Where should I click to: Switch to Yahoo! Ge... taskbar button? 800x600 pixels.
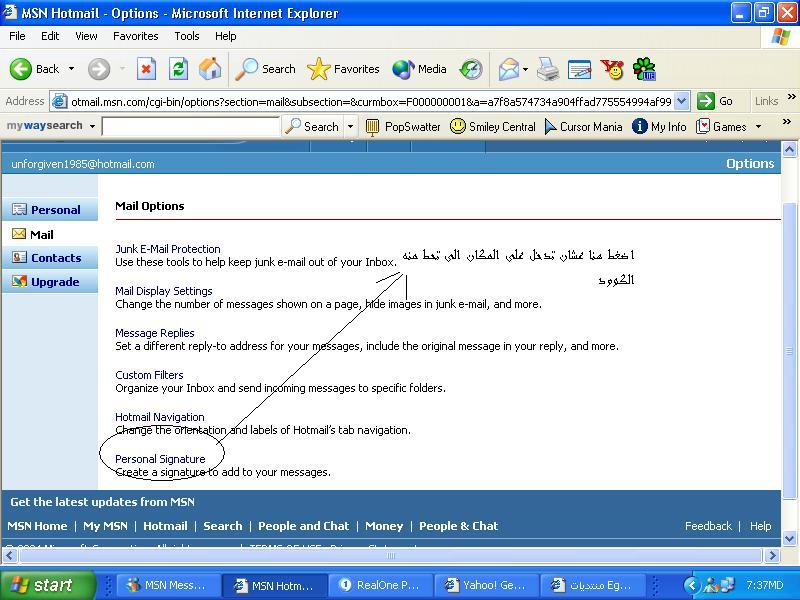tap(487, 585)
